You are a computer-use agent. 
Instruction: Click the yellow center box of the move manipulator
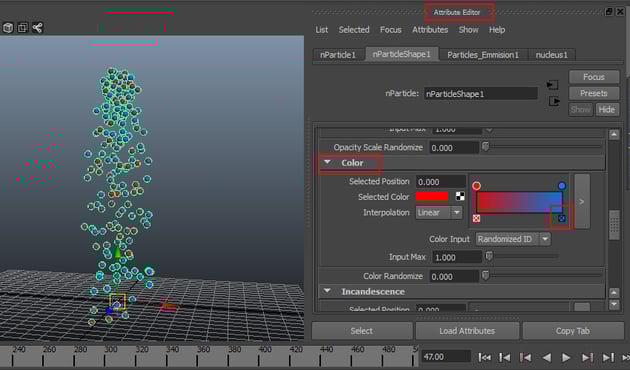pos(117,302)
